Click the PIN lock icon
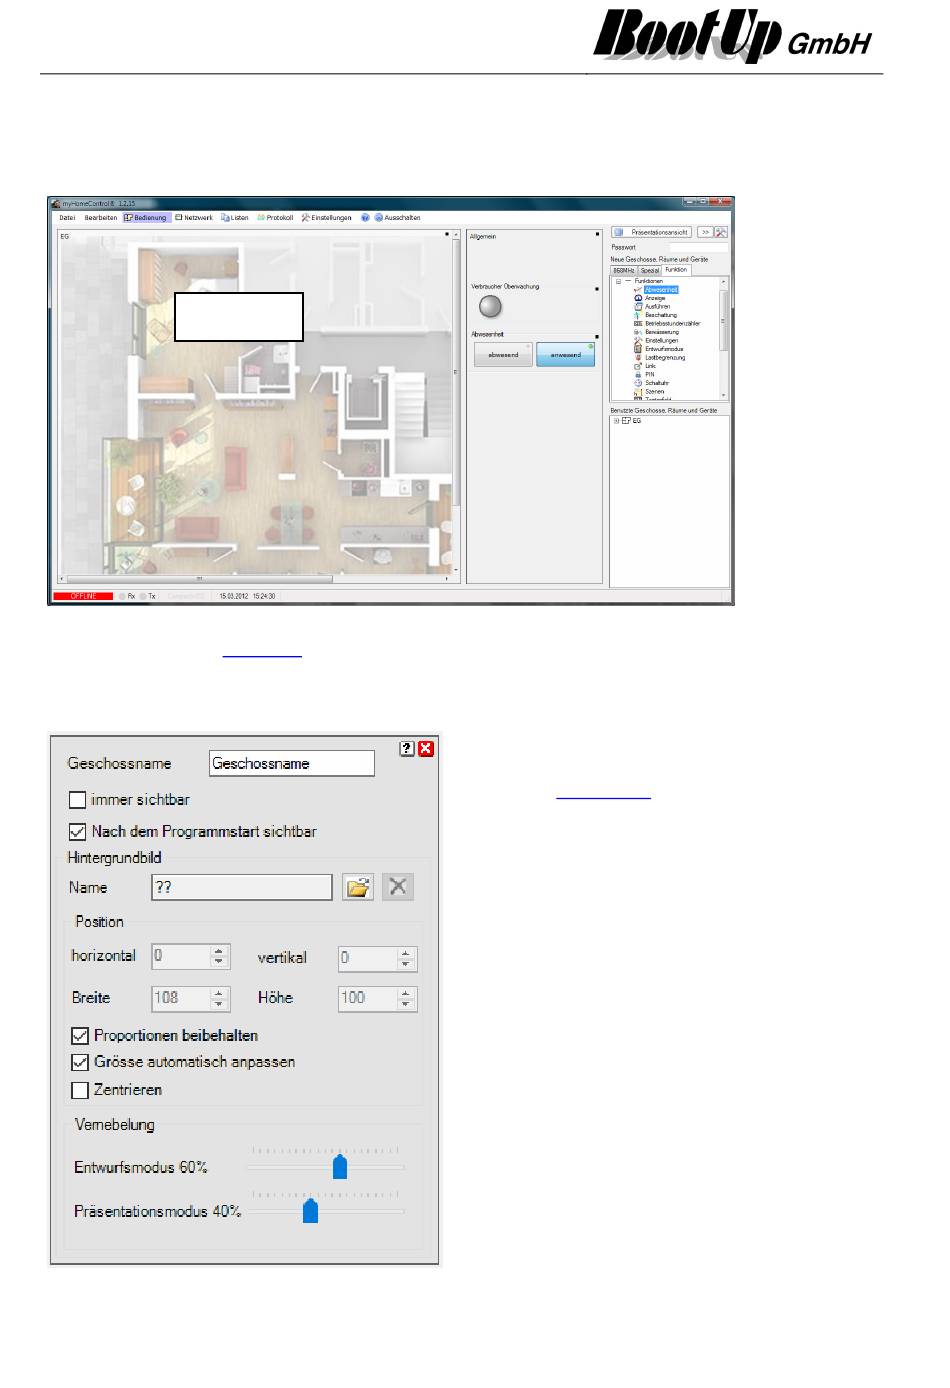Viewport: 950px width, 1388px height. pyautogui.click(x=638, y=374)
